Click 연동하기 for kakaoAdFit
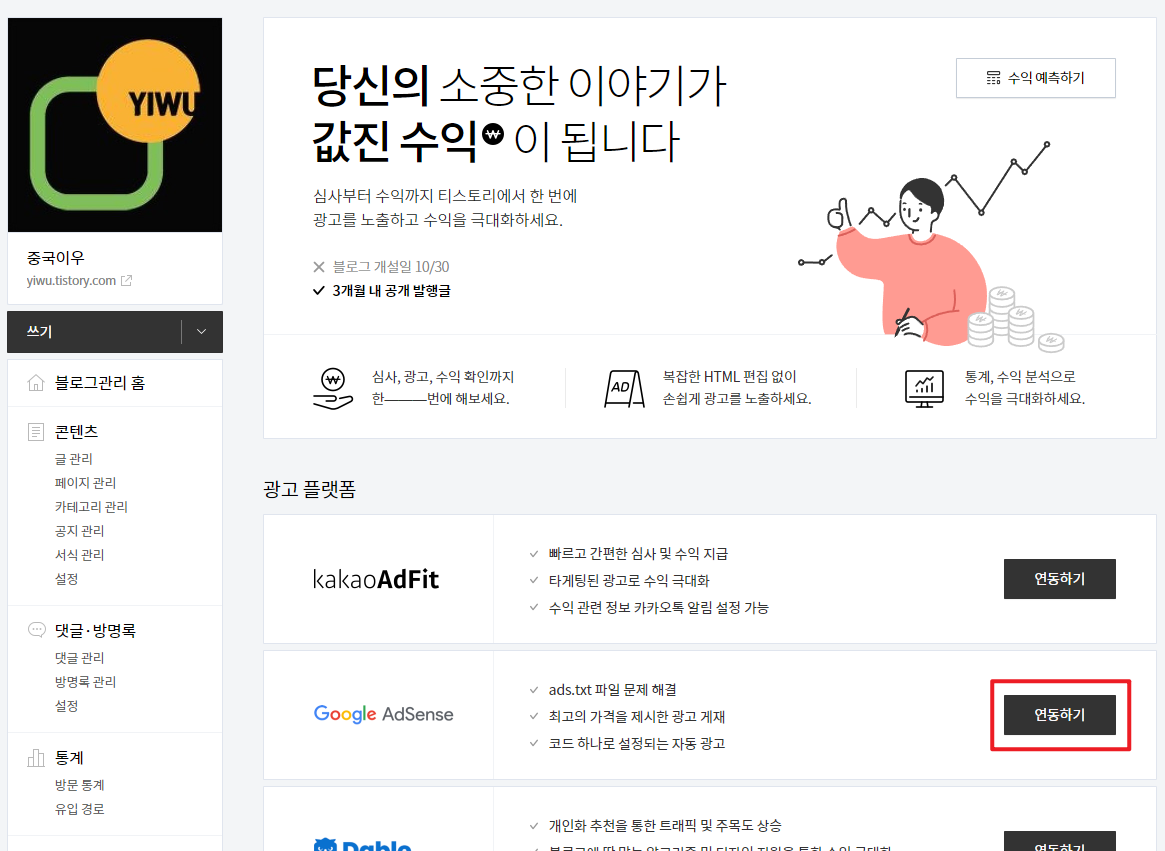 click(x=1059, y=579)
